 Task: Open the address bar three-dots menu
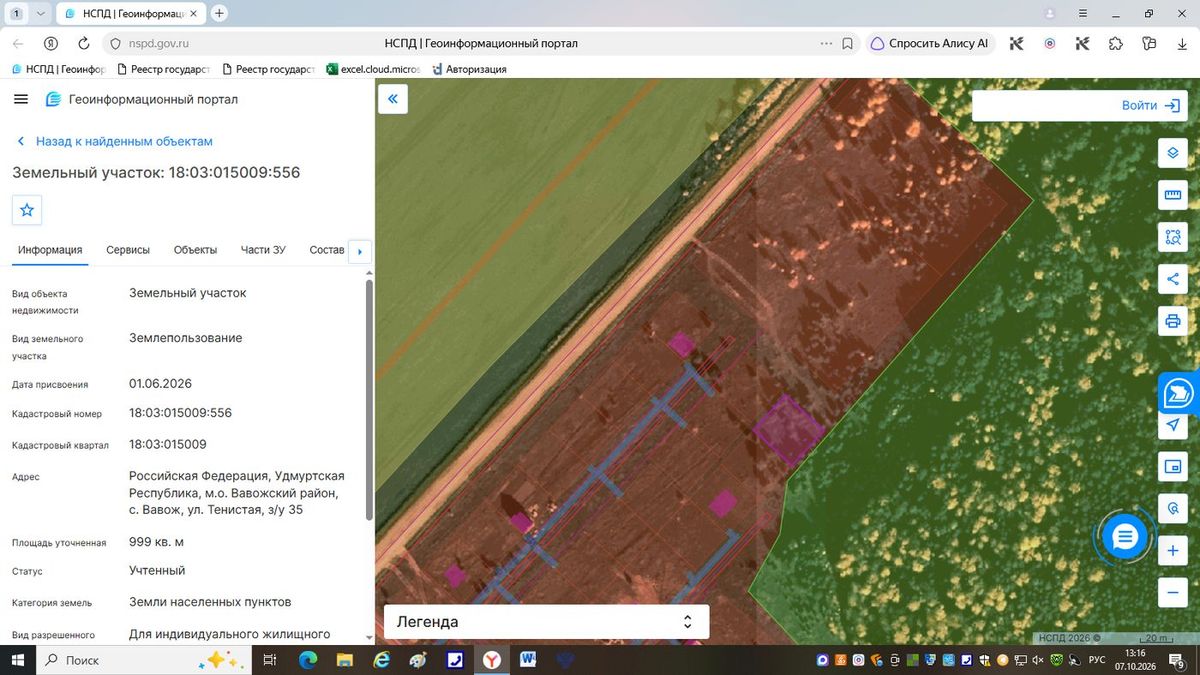click(x=826, y=44)
